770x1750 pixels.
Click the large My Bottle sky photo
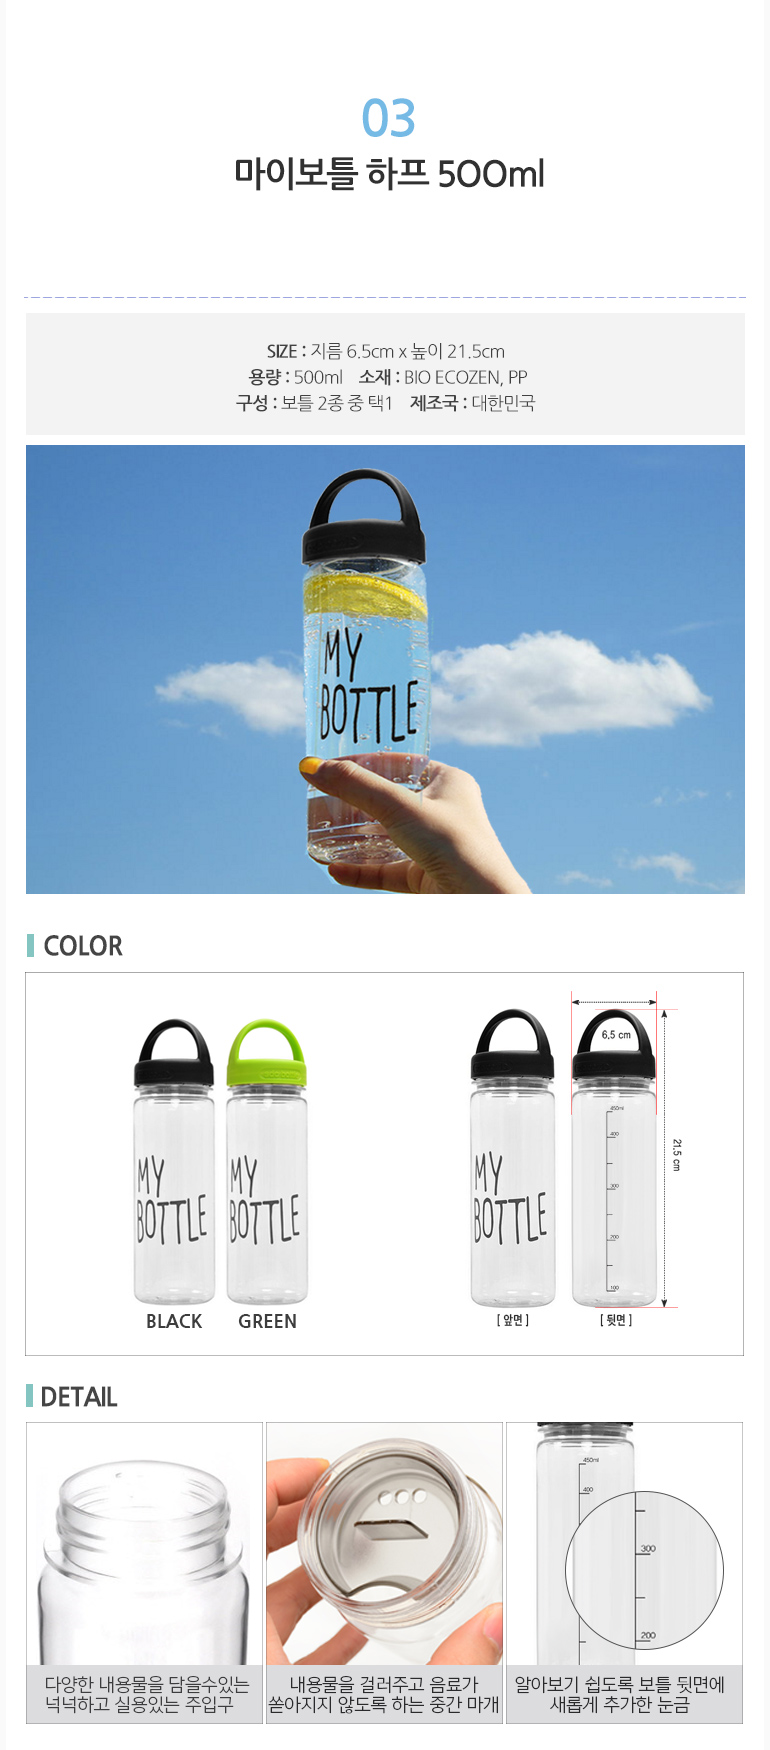coord(385,669)
